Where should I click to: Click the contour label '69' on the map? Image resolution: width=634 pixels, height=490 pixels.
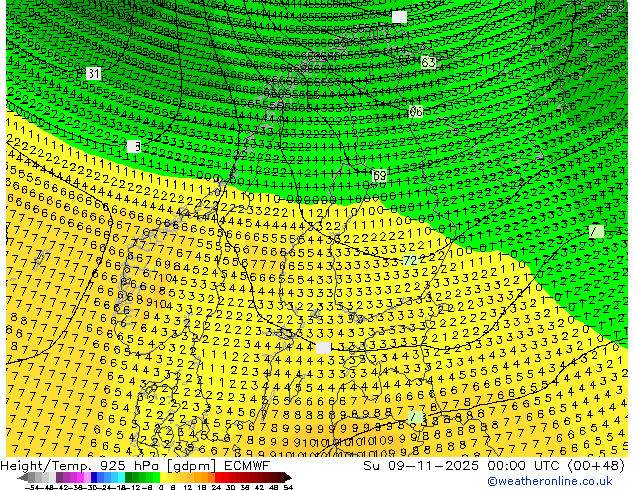point(379,175)
